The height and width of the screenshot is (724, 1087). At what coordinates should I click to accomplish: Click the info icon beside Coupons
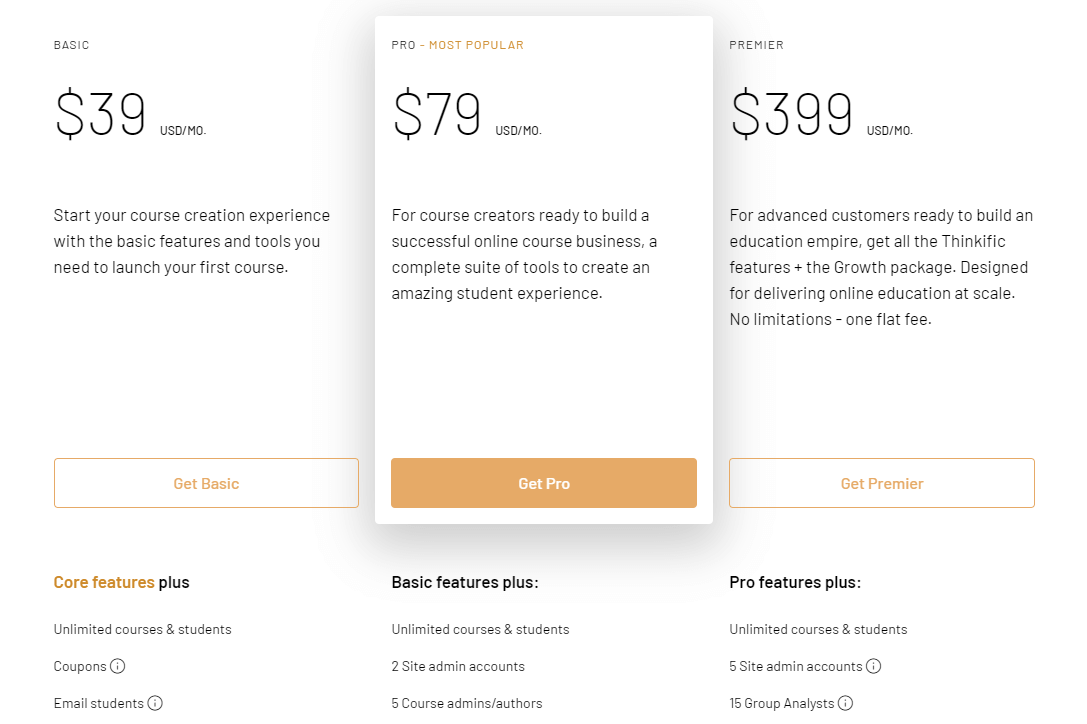click(118, 666)
